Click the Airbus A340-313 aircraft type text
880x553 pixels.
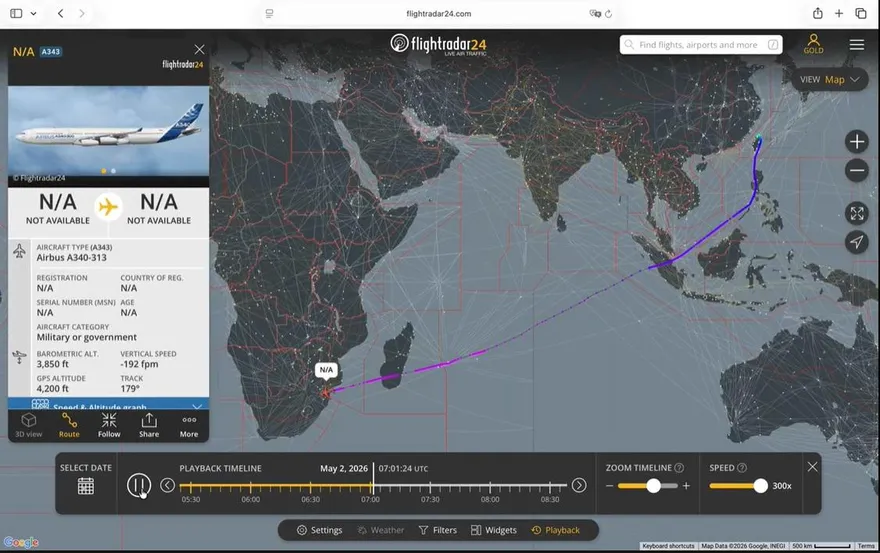71,258
